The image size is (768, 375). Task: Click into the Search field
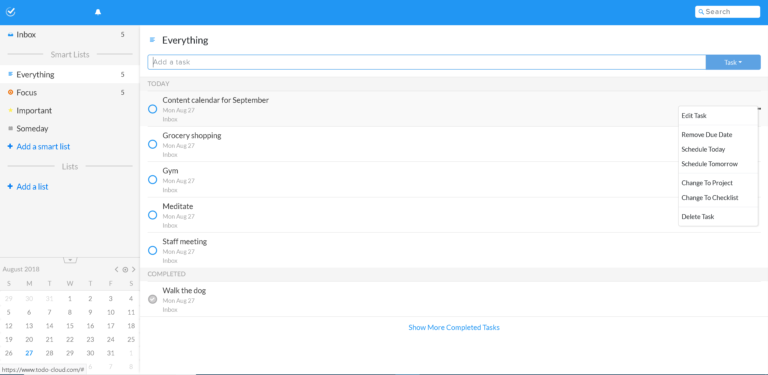727,12
